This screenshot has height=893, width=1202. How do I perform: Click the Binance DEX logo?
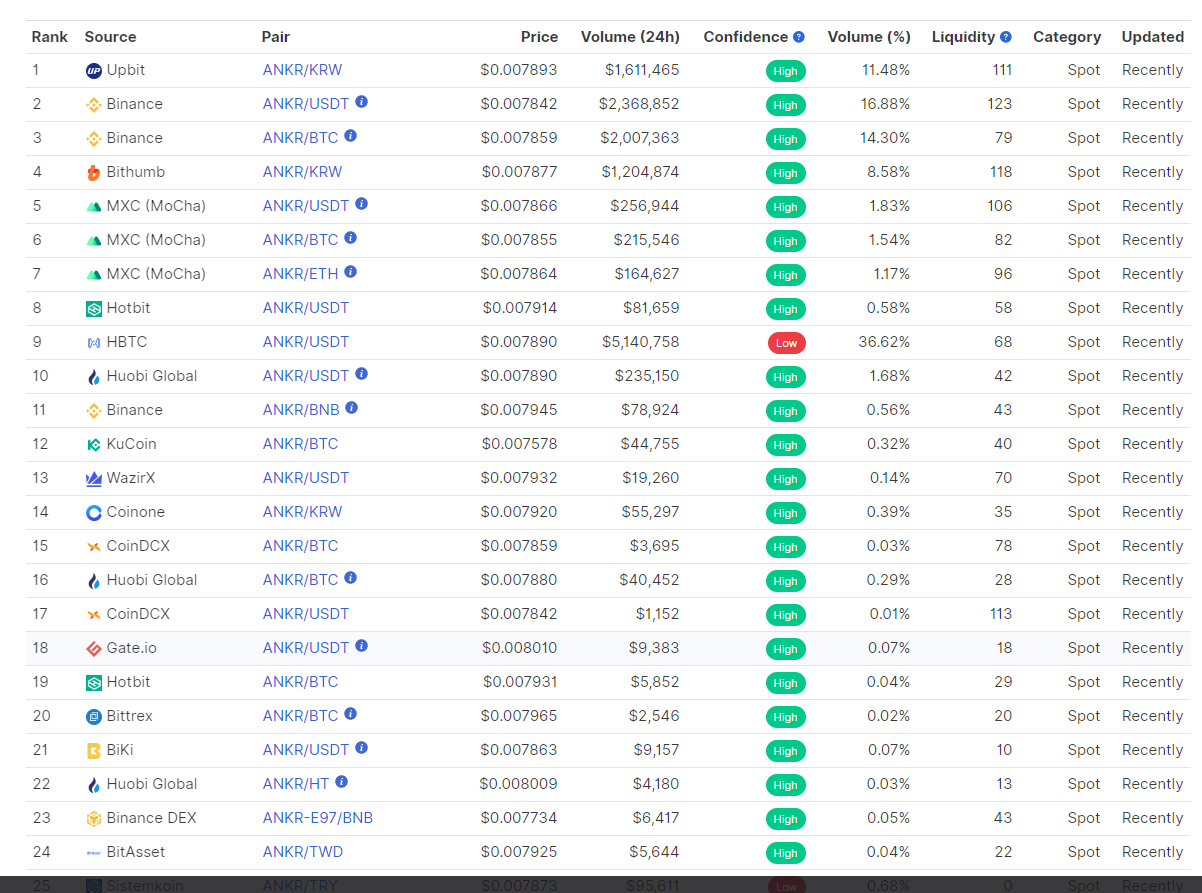point(94,819)
